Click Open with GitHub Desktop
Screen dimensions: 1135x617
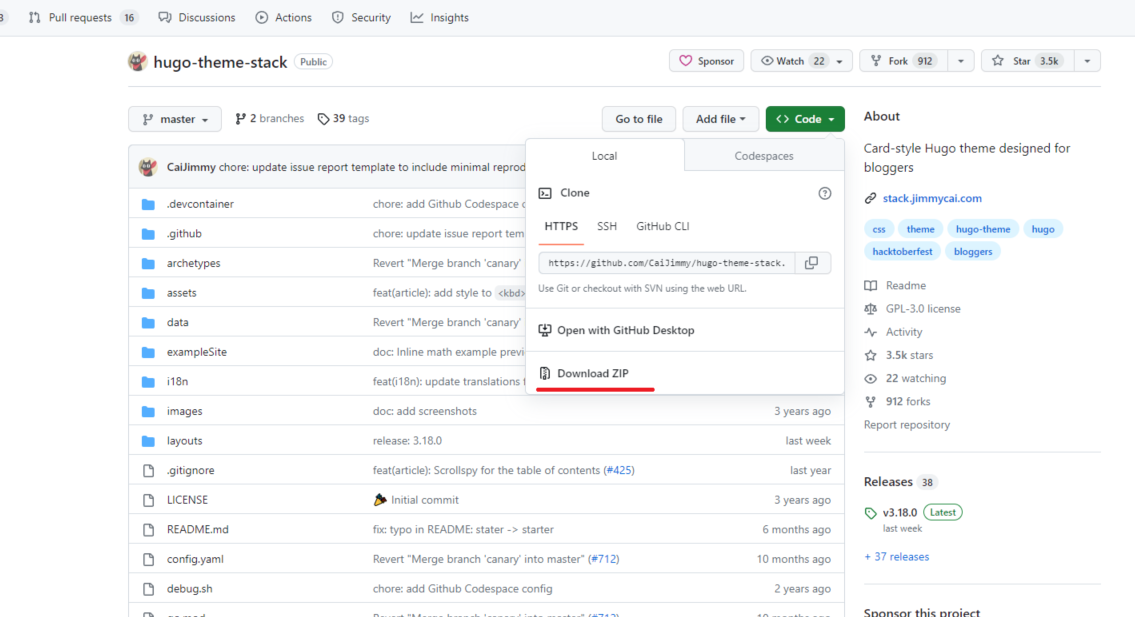click(625, 330)
